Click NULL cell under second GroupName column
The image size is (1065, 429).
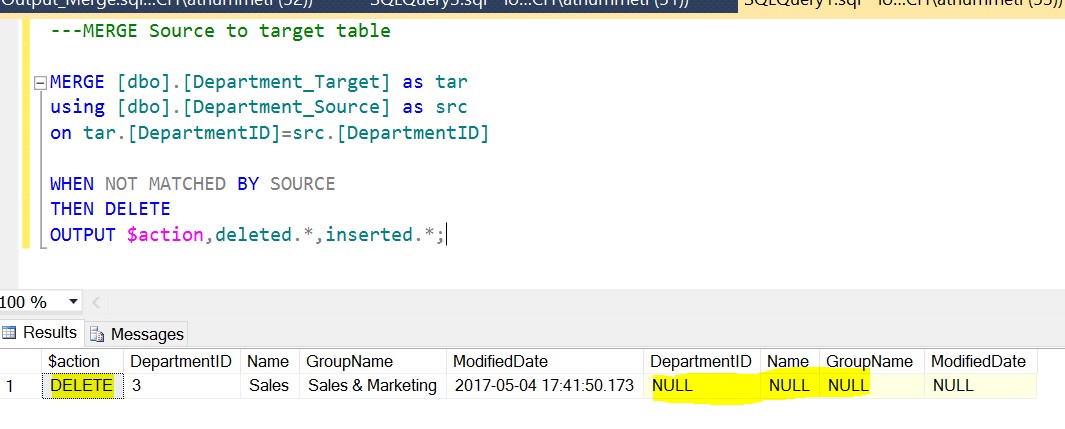tap(871, 386)
